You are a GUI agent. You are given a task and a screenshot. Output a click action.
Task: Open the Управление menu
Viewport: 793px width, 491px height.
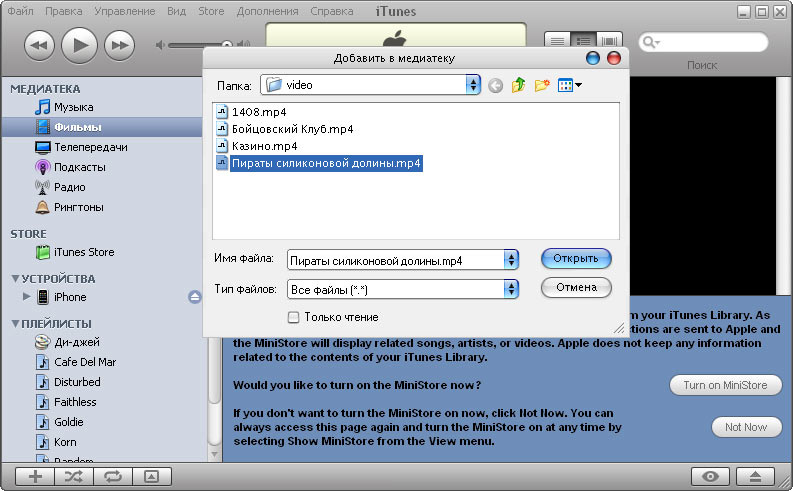(124, 11)
